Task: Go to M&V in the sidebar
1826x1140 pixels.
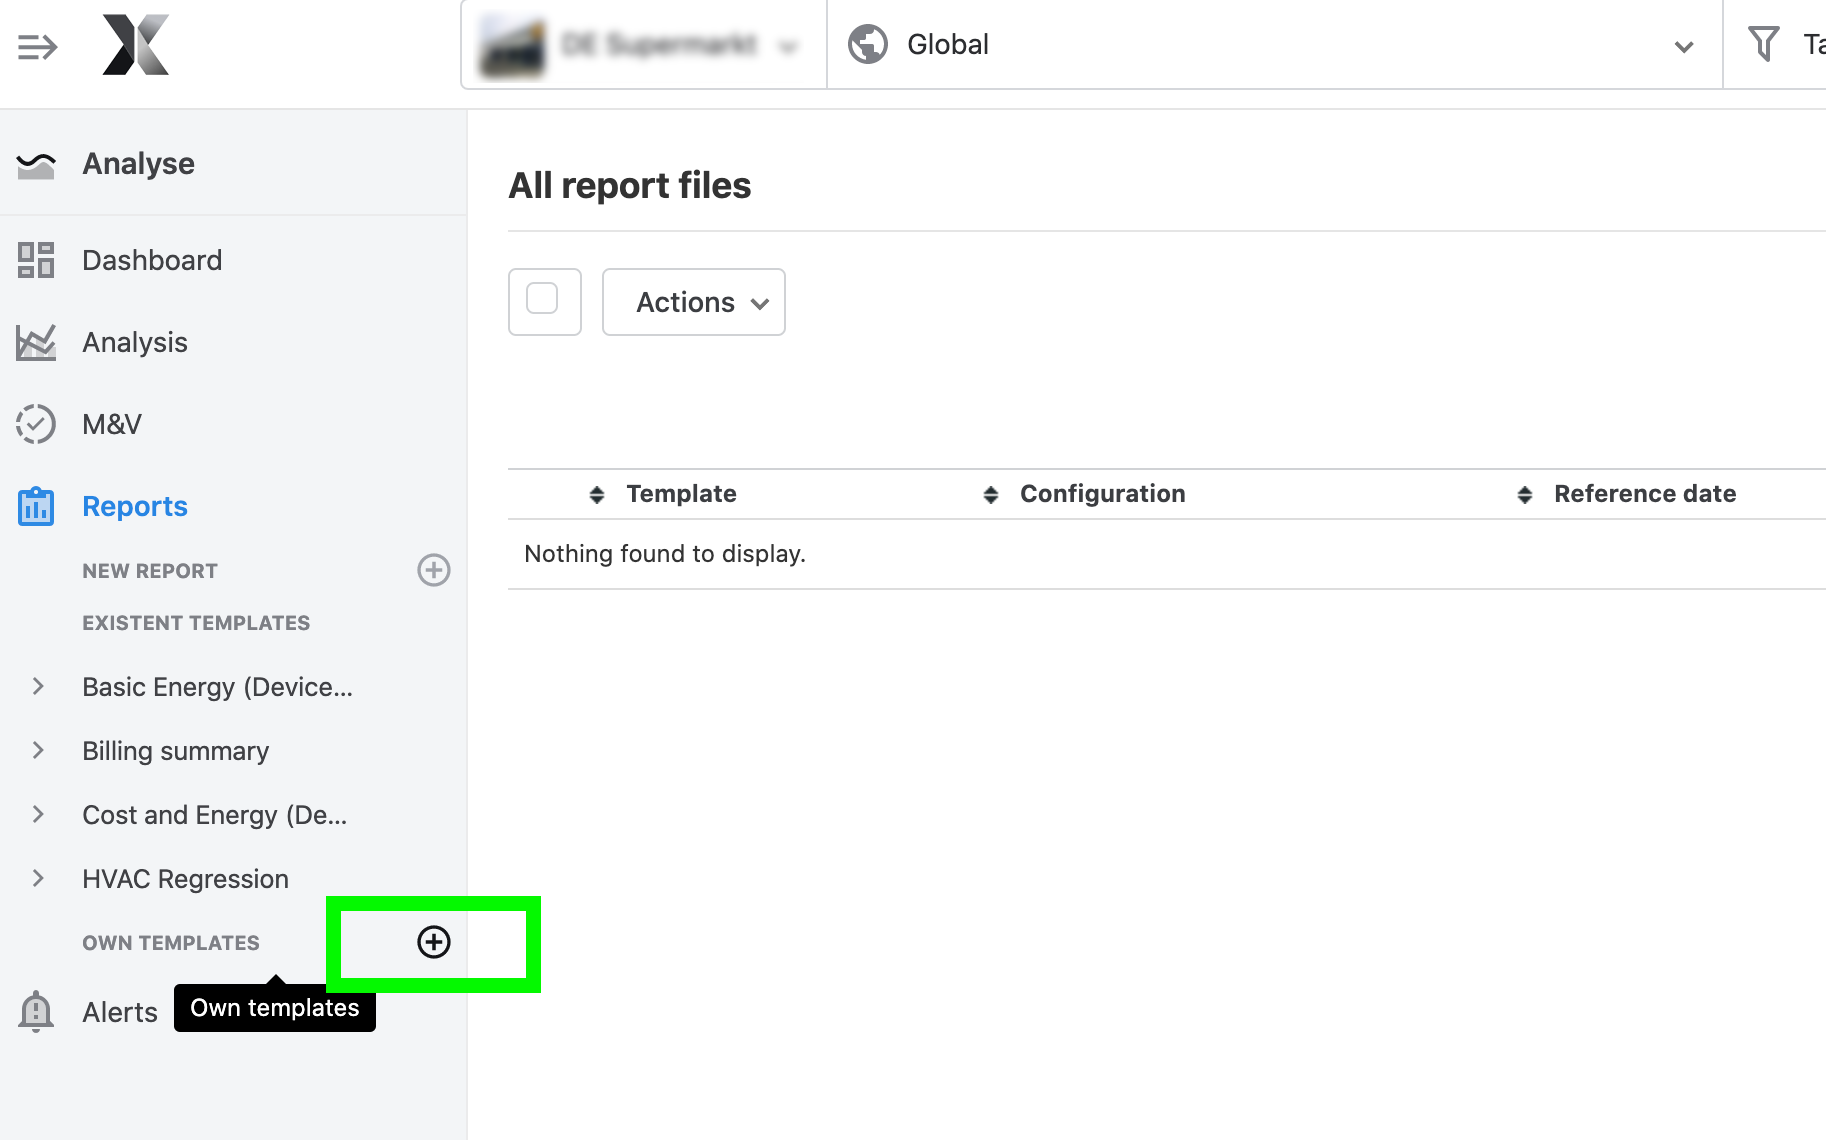Action: click(x=112, y=424)
